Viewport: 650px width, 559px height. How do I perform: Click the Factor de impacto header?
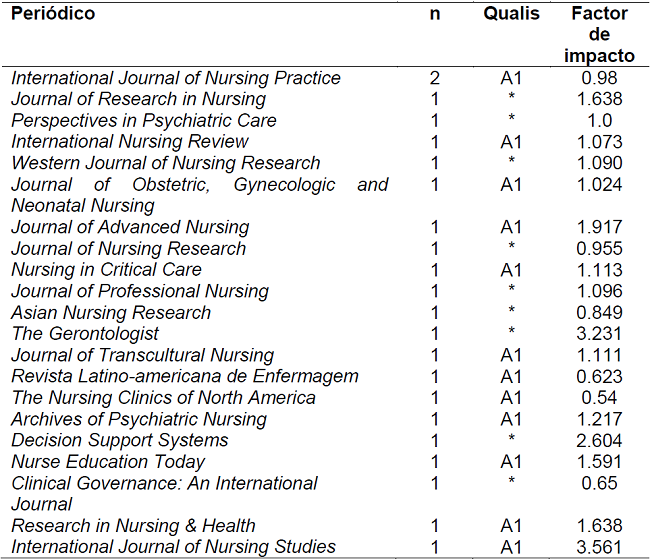(599, 35)
